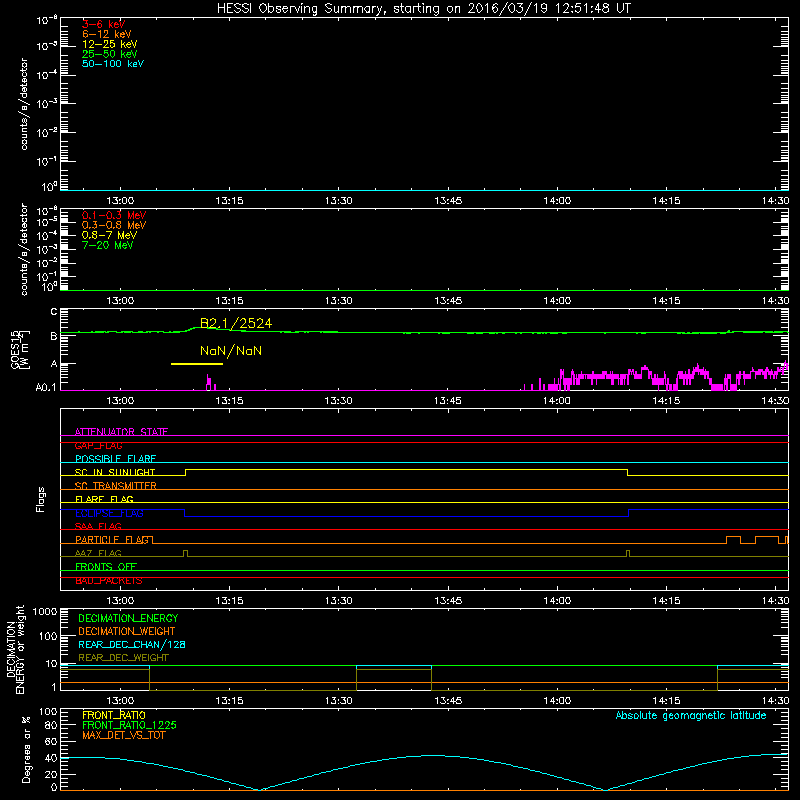
Task: Click the HESSI Observing Summary title text
Action: (423, 9)
